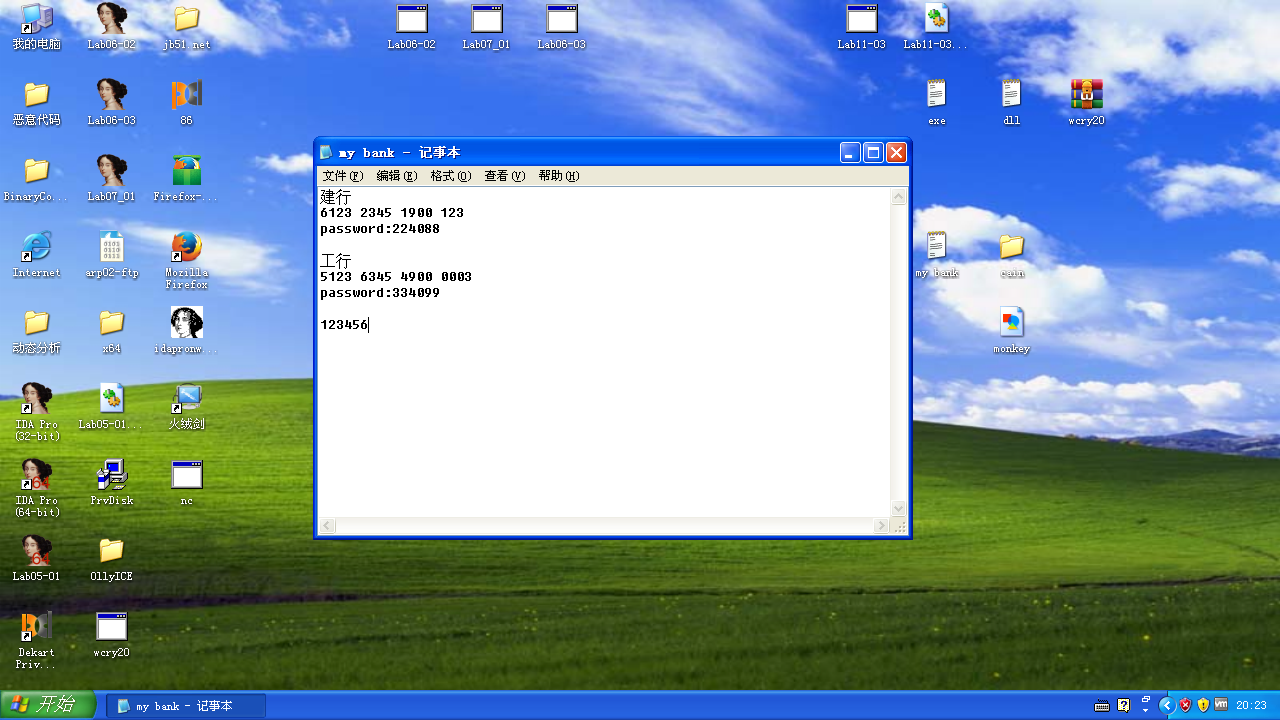Click the keyboard input method tray icon
Screen dimensions: 1280x720
[x=1102, y=706]
